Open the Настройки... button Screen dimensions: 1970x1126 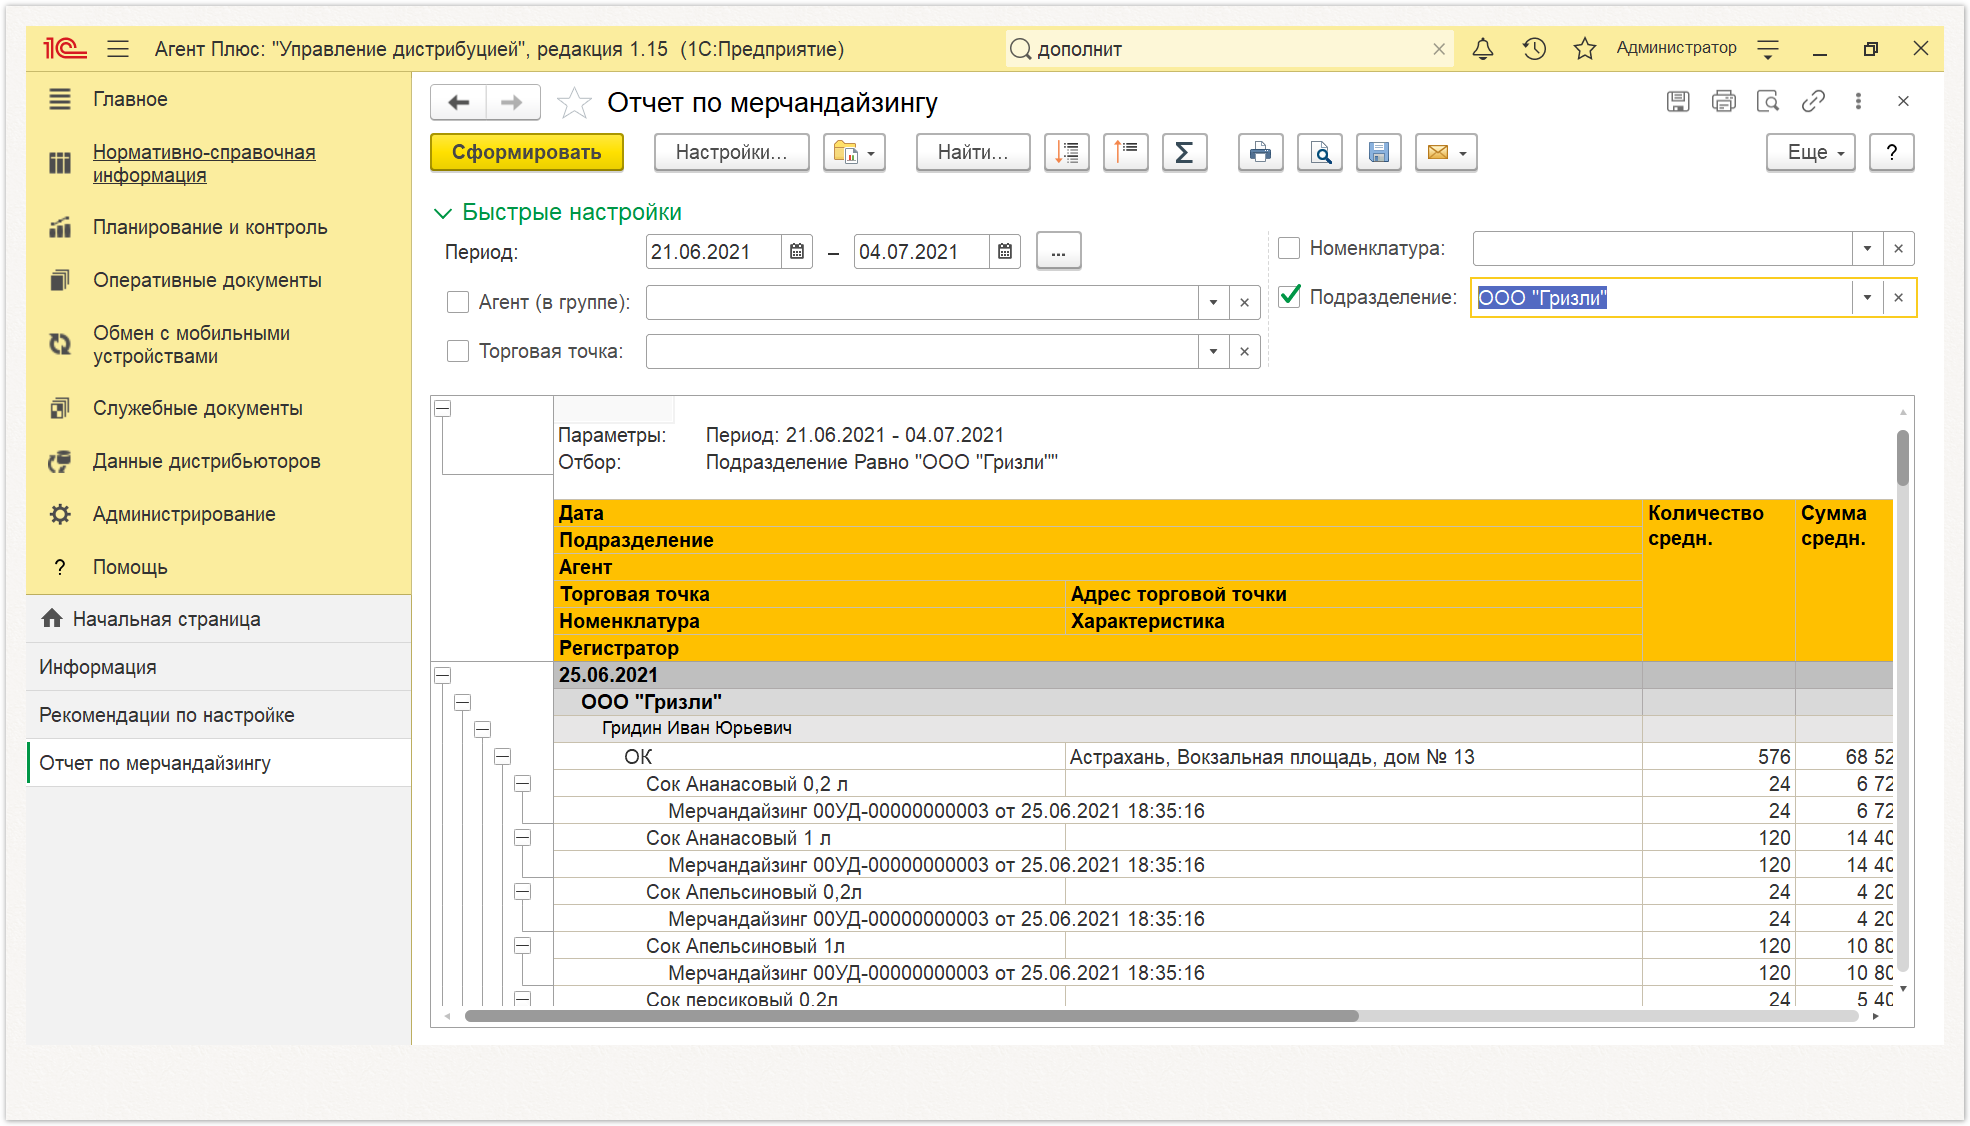point(731,153)
